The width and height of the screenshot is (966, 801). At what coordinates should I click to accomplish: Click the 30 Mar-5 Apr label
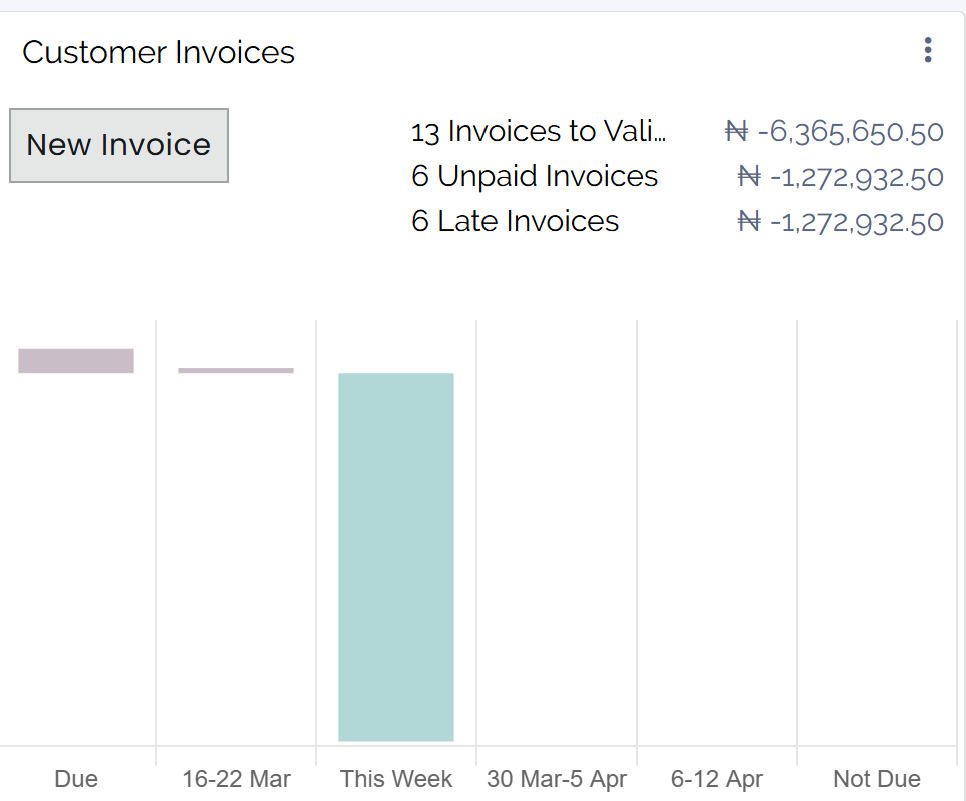556,778
